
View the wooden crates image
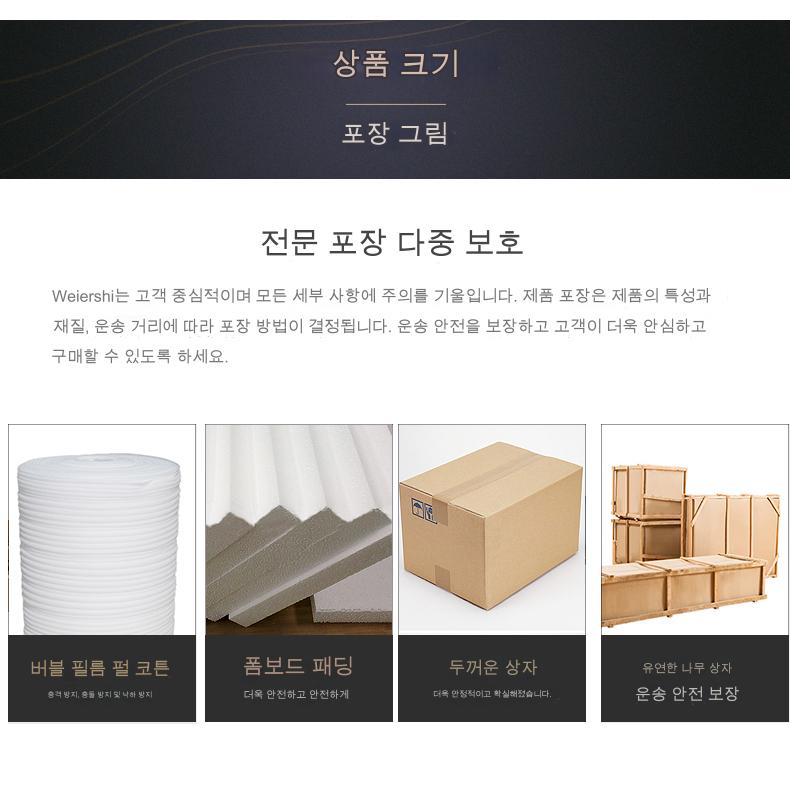[695, 529]
